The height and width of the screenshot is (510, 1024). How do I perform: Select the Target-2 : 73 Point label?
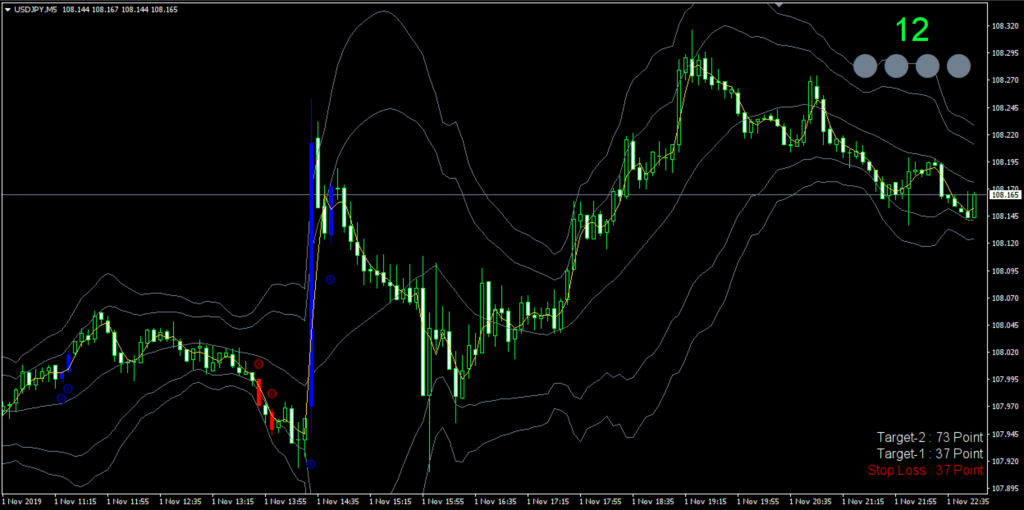pos(929,437)
